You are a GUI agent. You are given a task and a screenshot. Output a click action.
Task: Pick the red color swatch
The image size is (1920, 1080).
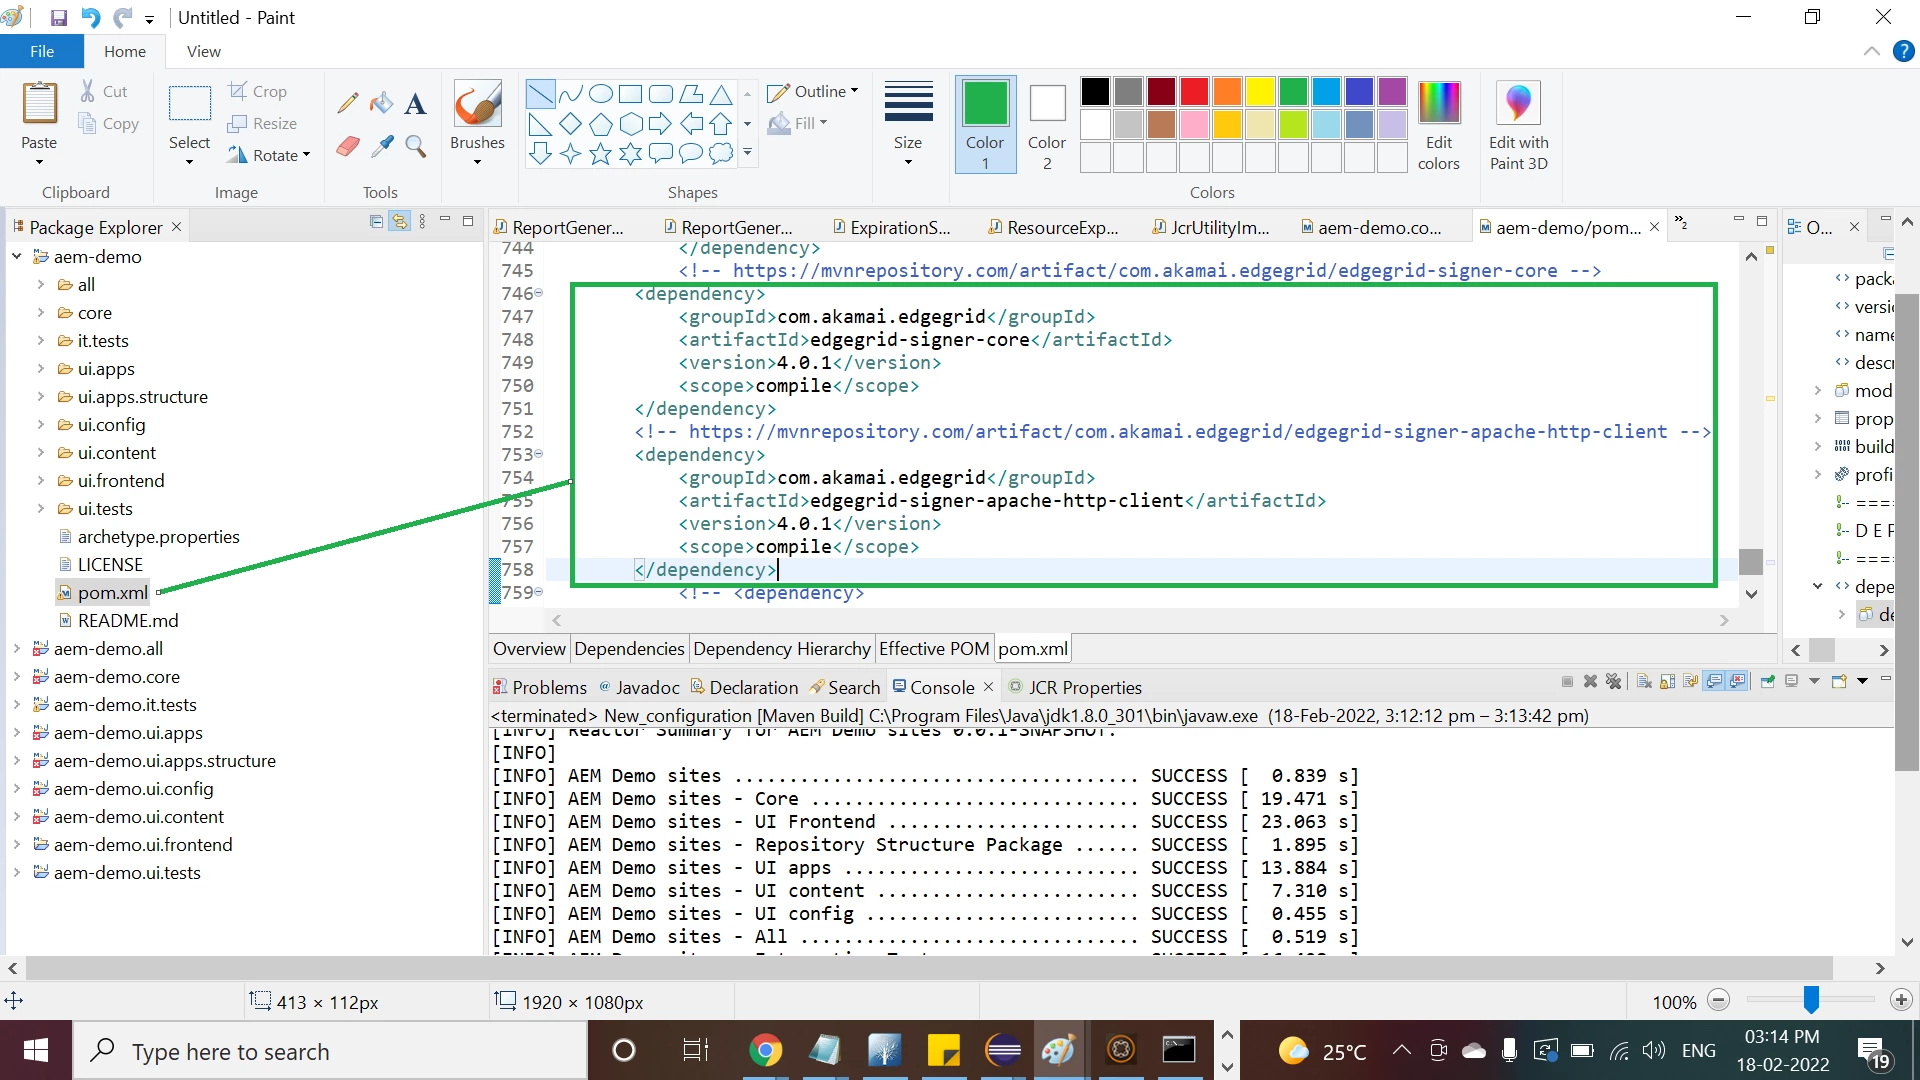[x=1193, y=92]
